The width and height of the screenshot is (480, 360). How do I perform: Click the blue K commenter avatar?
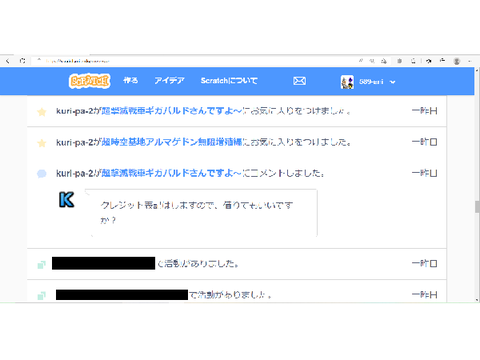66,200
